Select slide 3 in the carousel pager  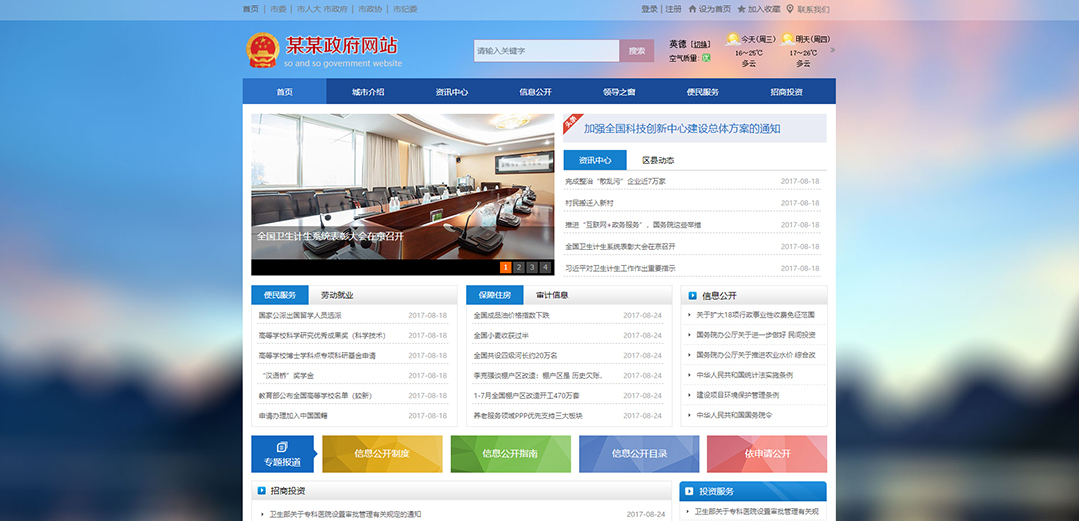pyautogui.click(x=532, y=267)
